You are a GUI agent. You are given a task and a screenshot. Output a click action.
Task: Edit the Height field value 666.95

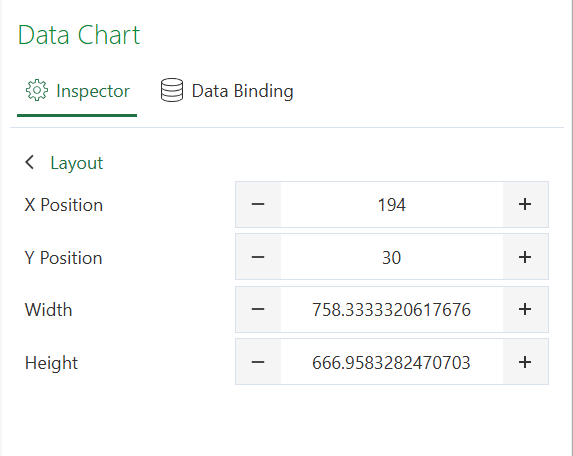392,362
